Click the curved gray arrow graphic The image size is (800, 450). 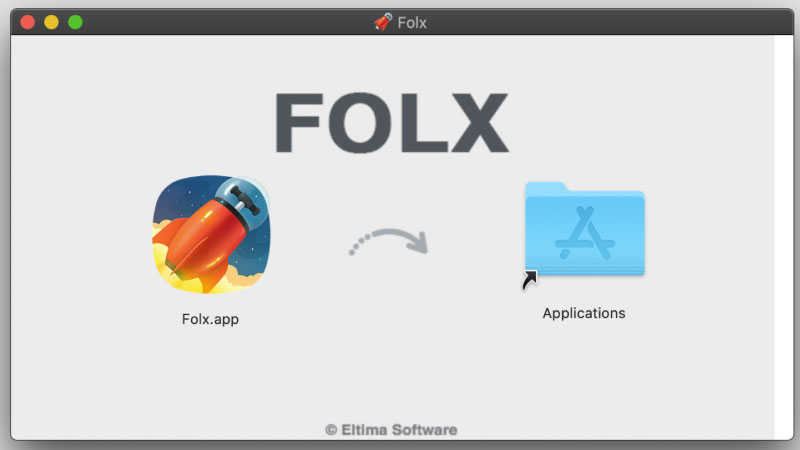pos(389,241)
